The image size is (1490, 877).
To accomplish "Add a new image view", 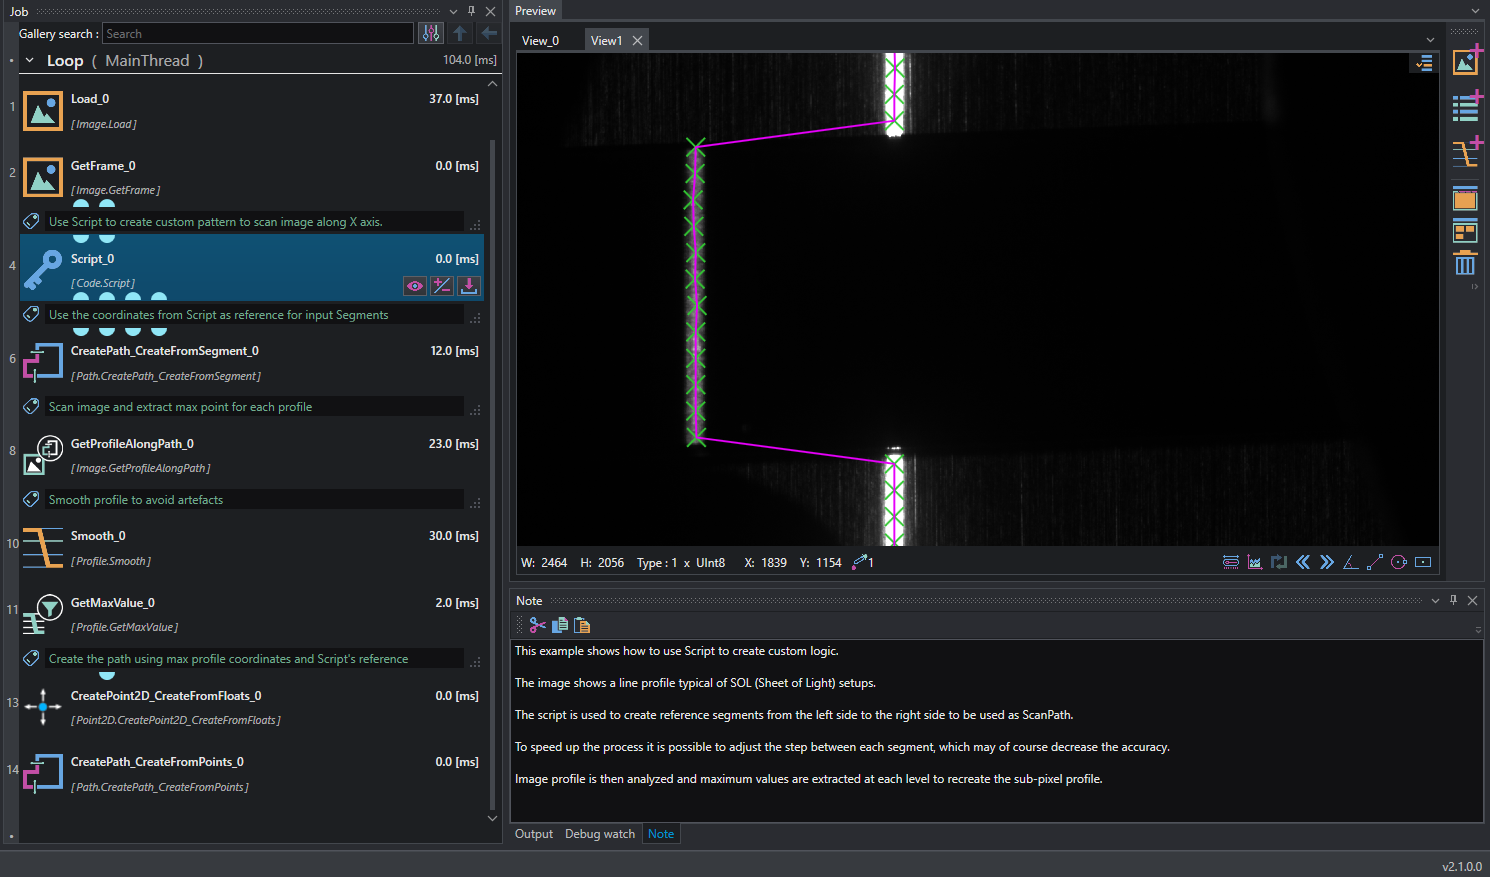I will 1466,61.
